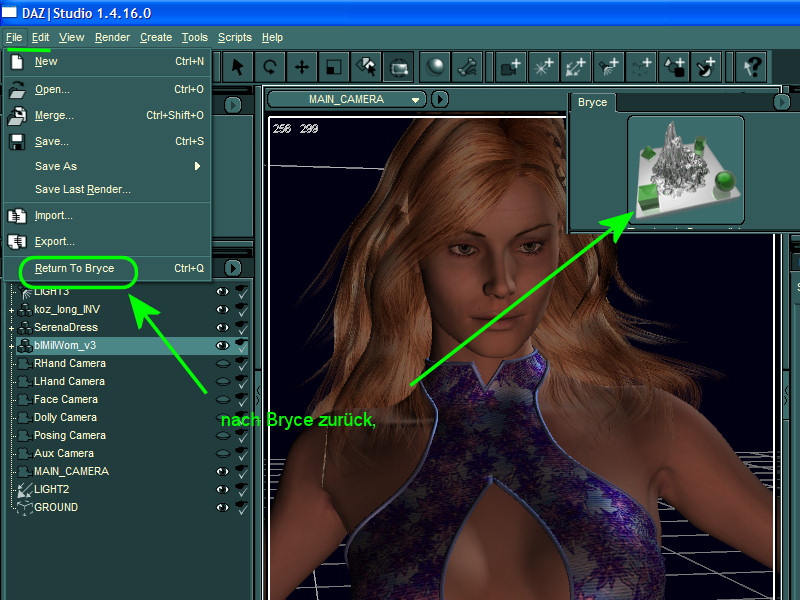800x600 pixels.
Task: Toggle visibility of blMilWom_v3
Action: 222,345
